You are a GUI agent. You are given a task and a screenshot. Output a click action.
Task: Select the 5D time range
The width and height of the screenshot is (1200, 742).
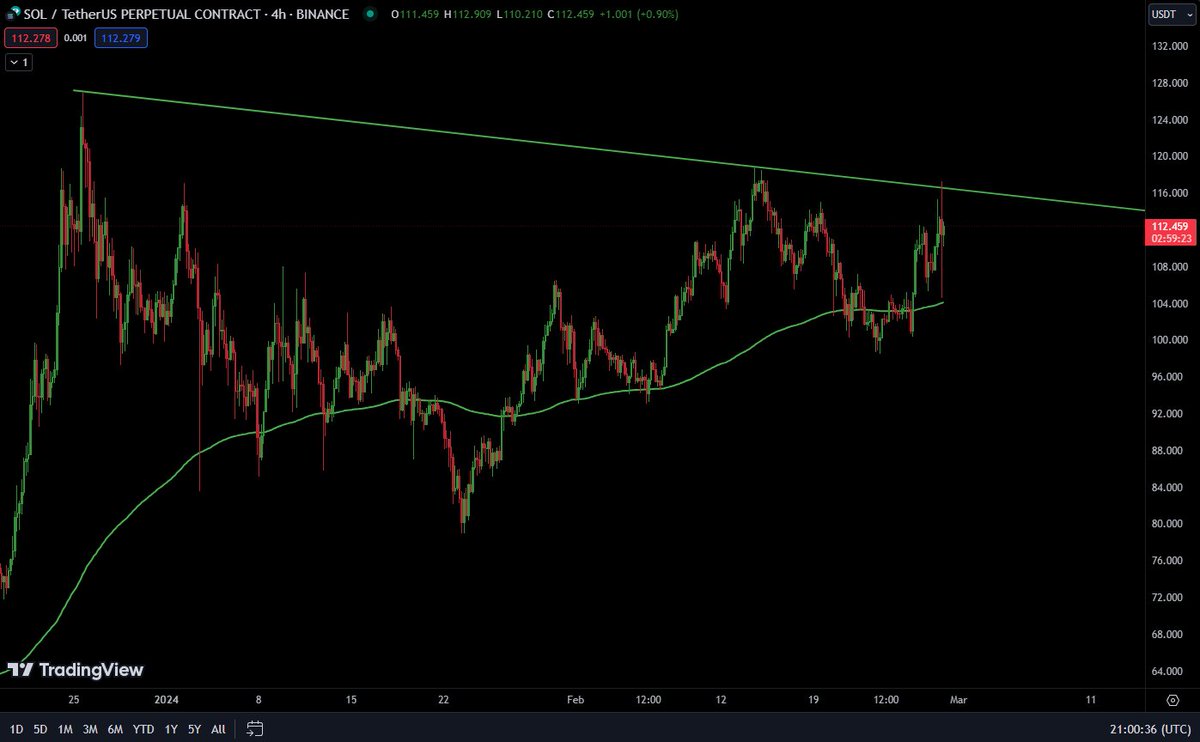click(40, 729)
